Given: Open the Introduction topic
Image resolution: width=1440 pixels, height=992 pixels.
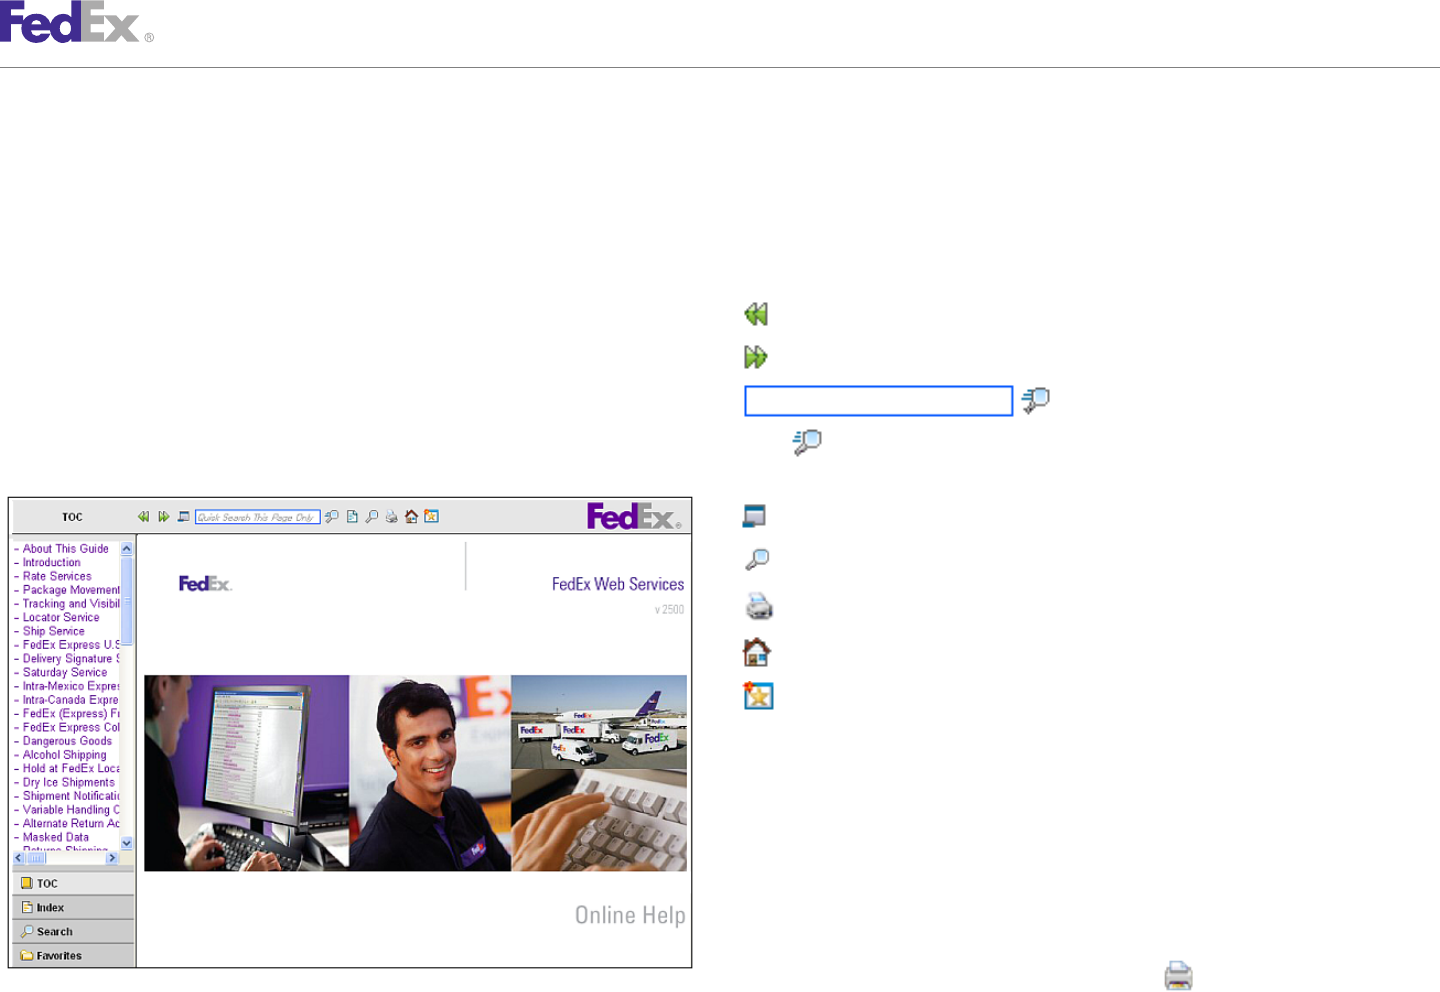Looking at the screenshot, I should (x=52, y=563).
